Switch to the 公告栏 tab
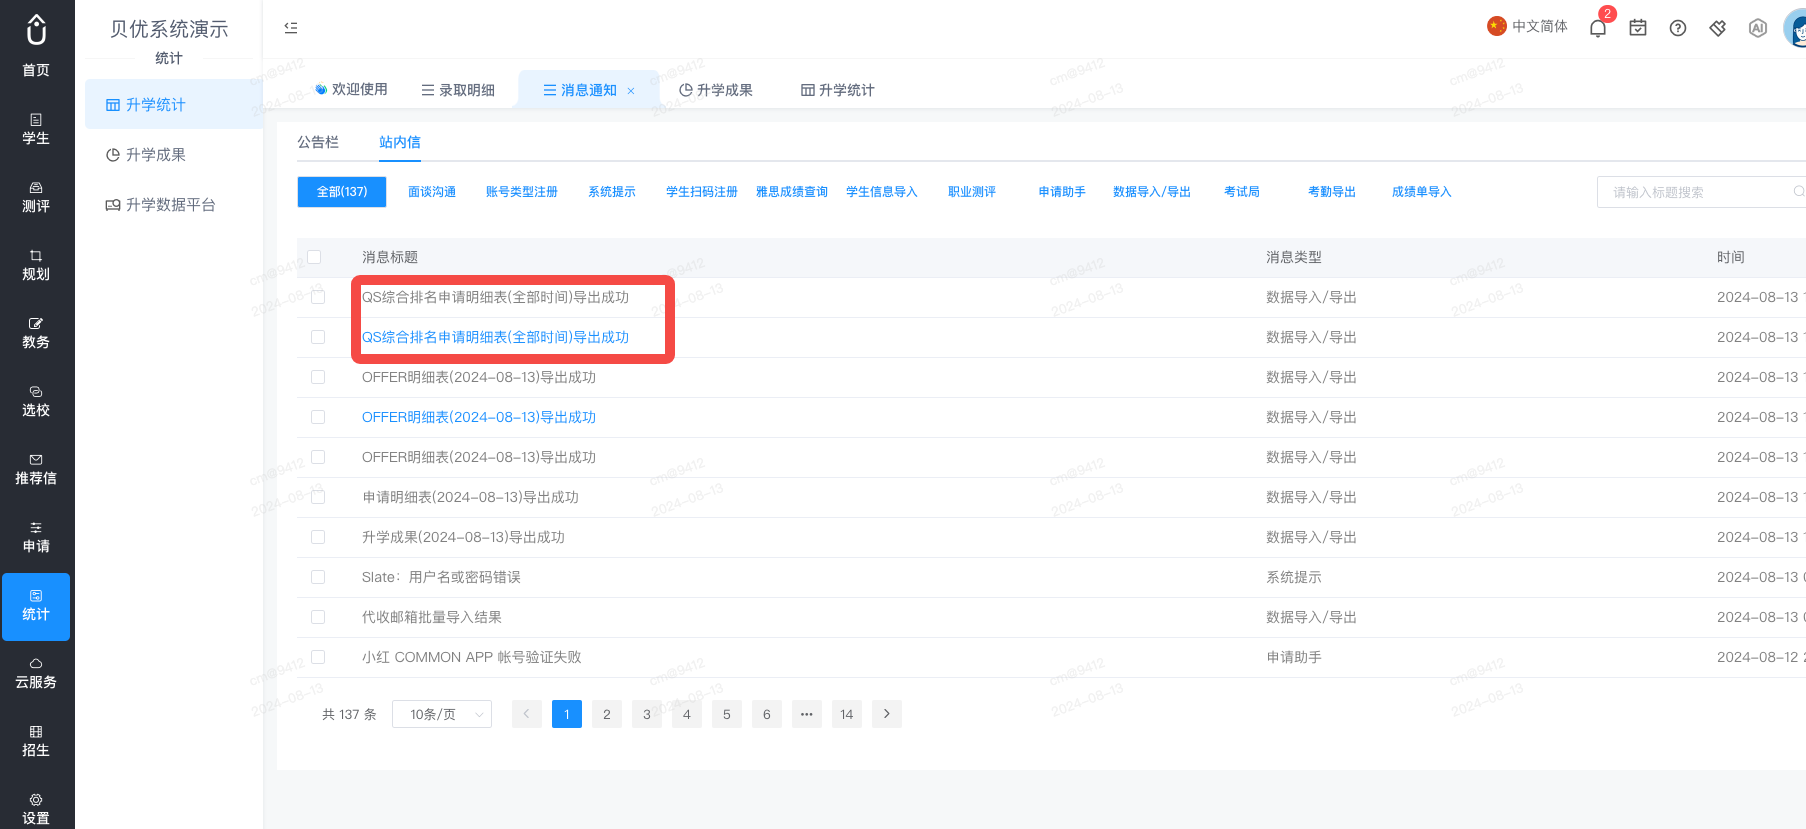This screenshot has height=829, width=1806. pyautogui.click(x=318, y=142)
